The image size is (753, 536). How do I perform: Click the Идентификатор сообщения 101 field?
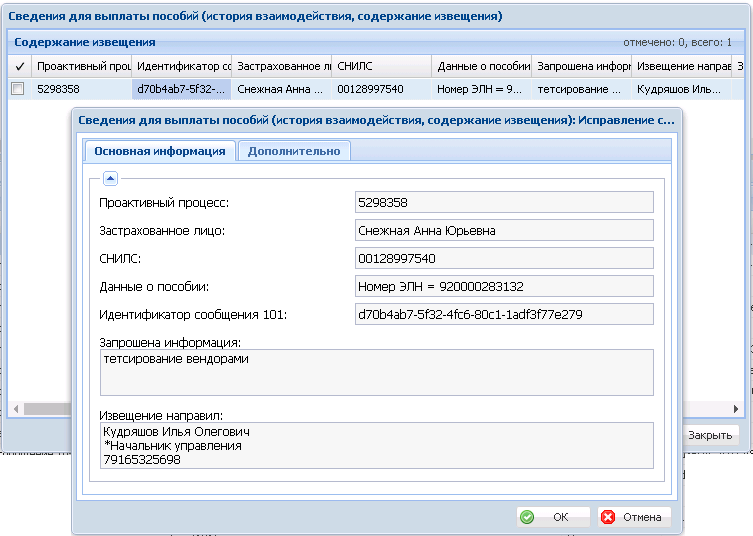504,314
